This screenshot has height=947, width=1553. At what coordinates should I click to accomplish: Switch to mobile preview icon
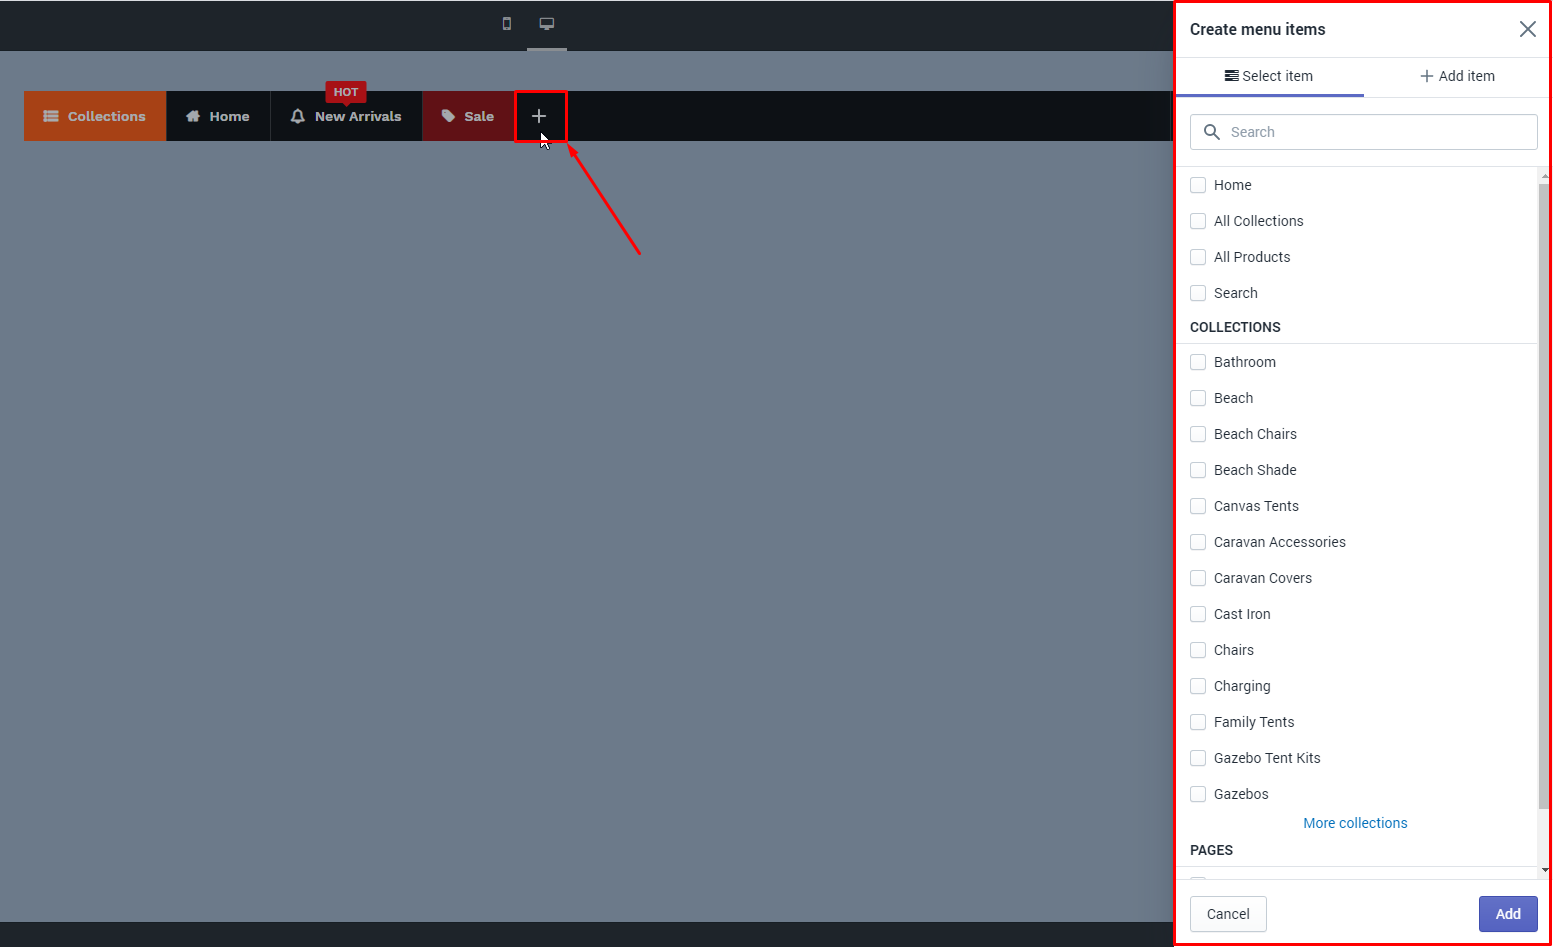[507, 24]
